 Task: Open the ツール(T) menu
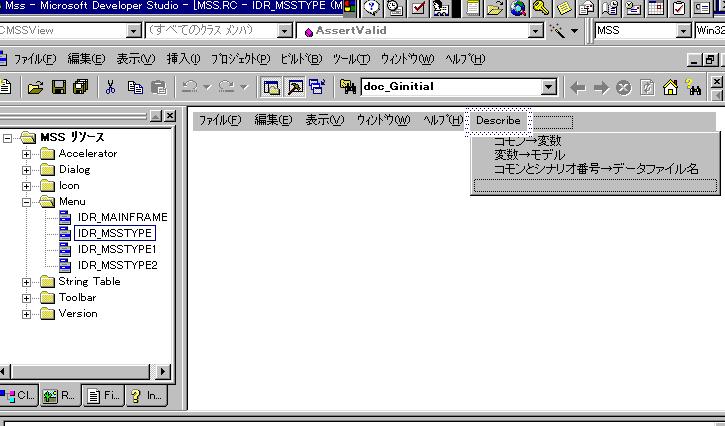351,59
